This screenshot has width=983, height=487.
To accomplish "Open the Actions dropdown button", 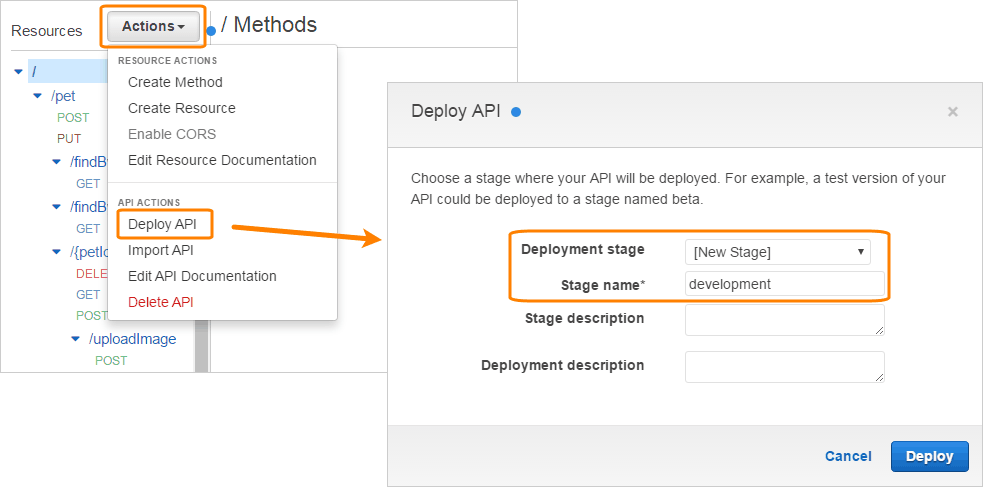I will click(x=153, y=27).
